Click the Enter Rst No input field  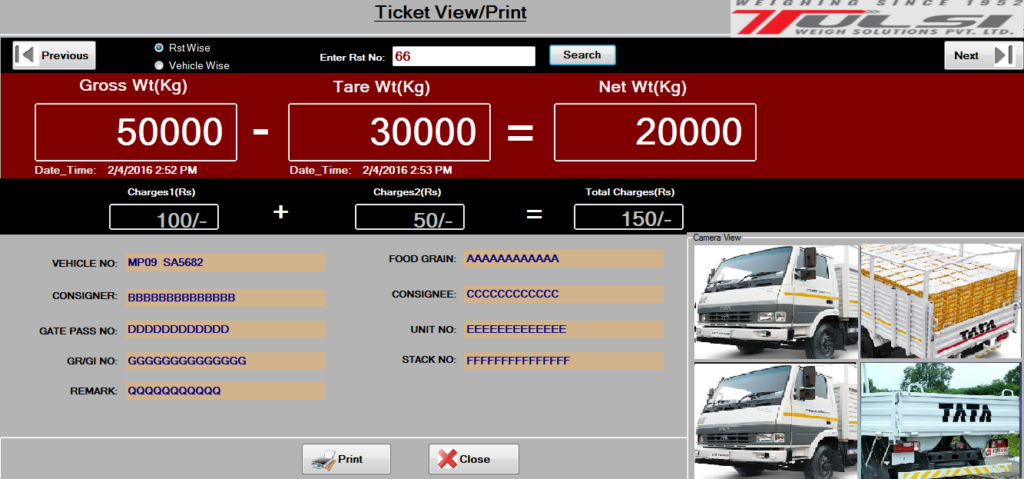click(463, 56)
